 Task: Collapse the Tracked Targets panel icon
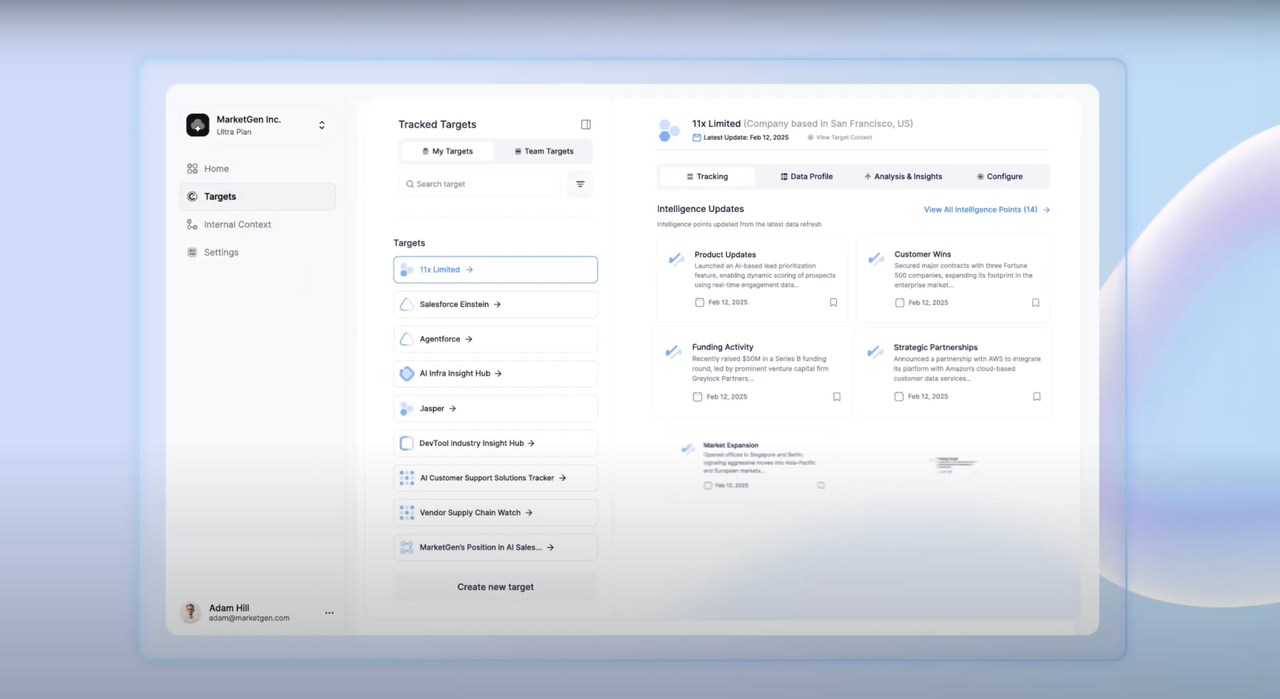tap(586, 125)
